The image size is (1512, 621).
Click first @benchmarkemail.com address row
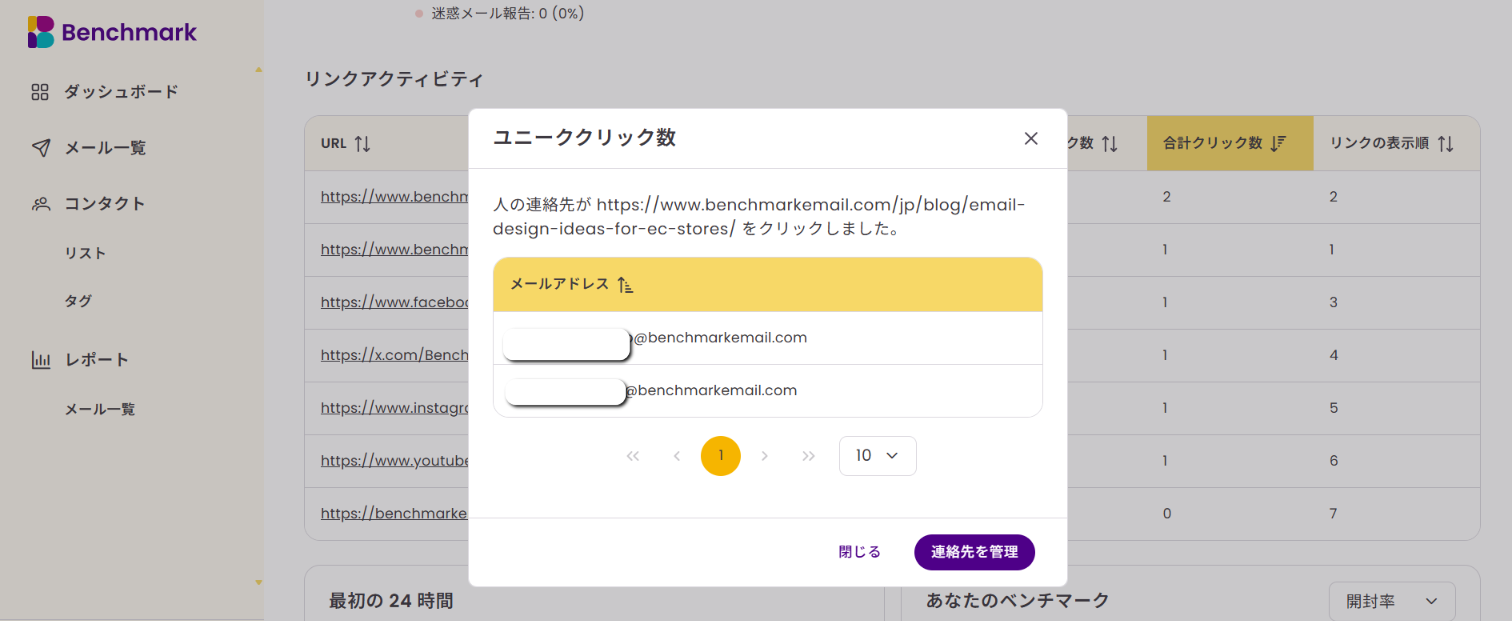(x=768, y=338)
